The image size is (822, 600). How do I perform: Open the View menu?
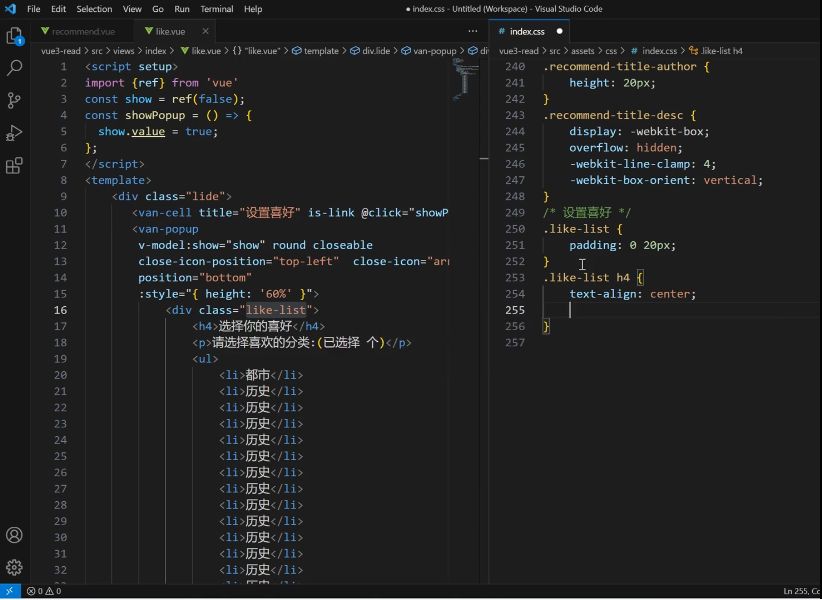[132, 9]
